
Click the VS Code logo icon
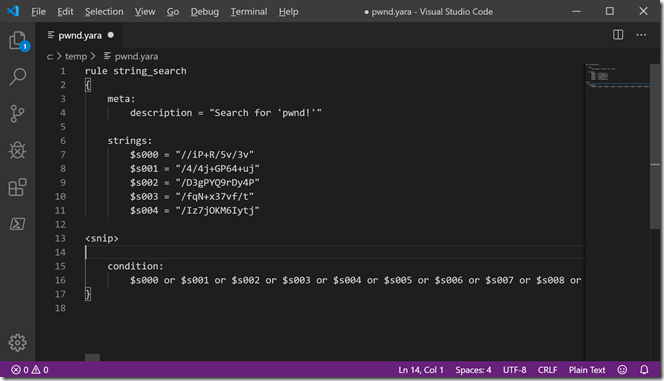pos(13,11)
